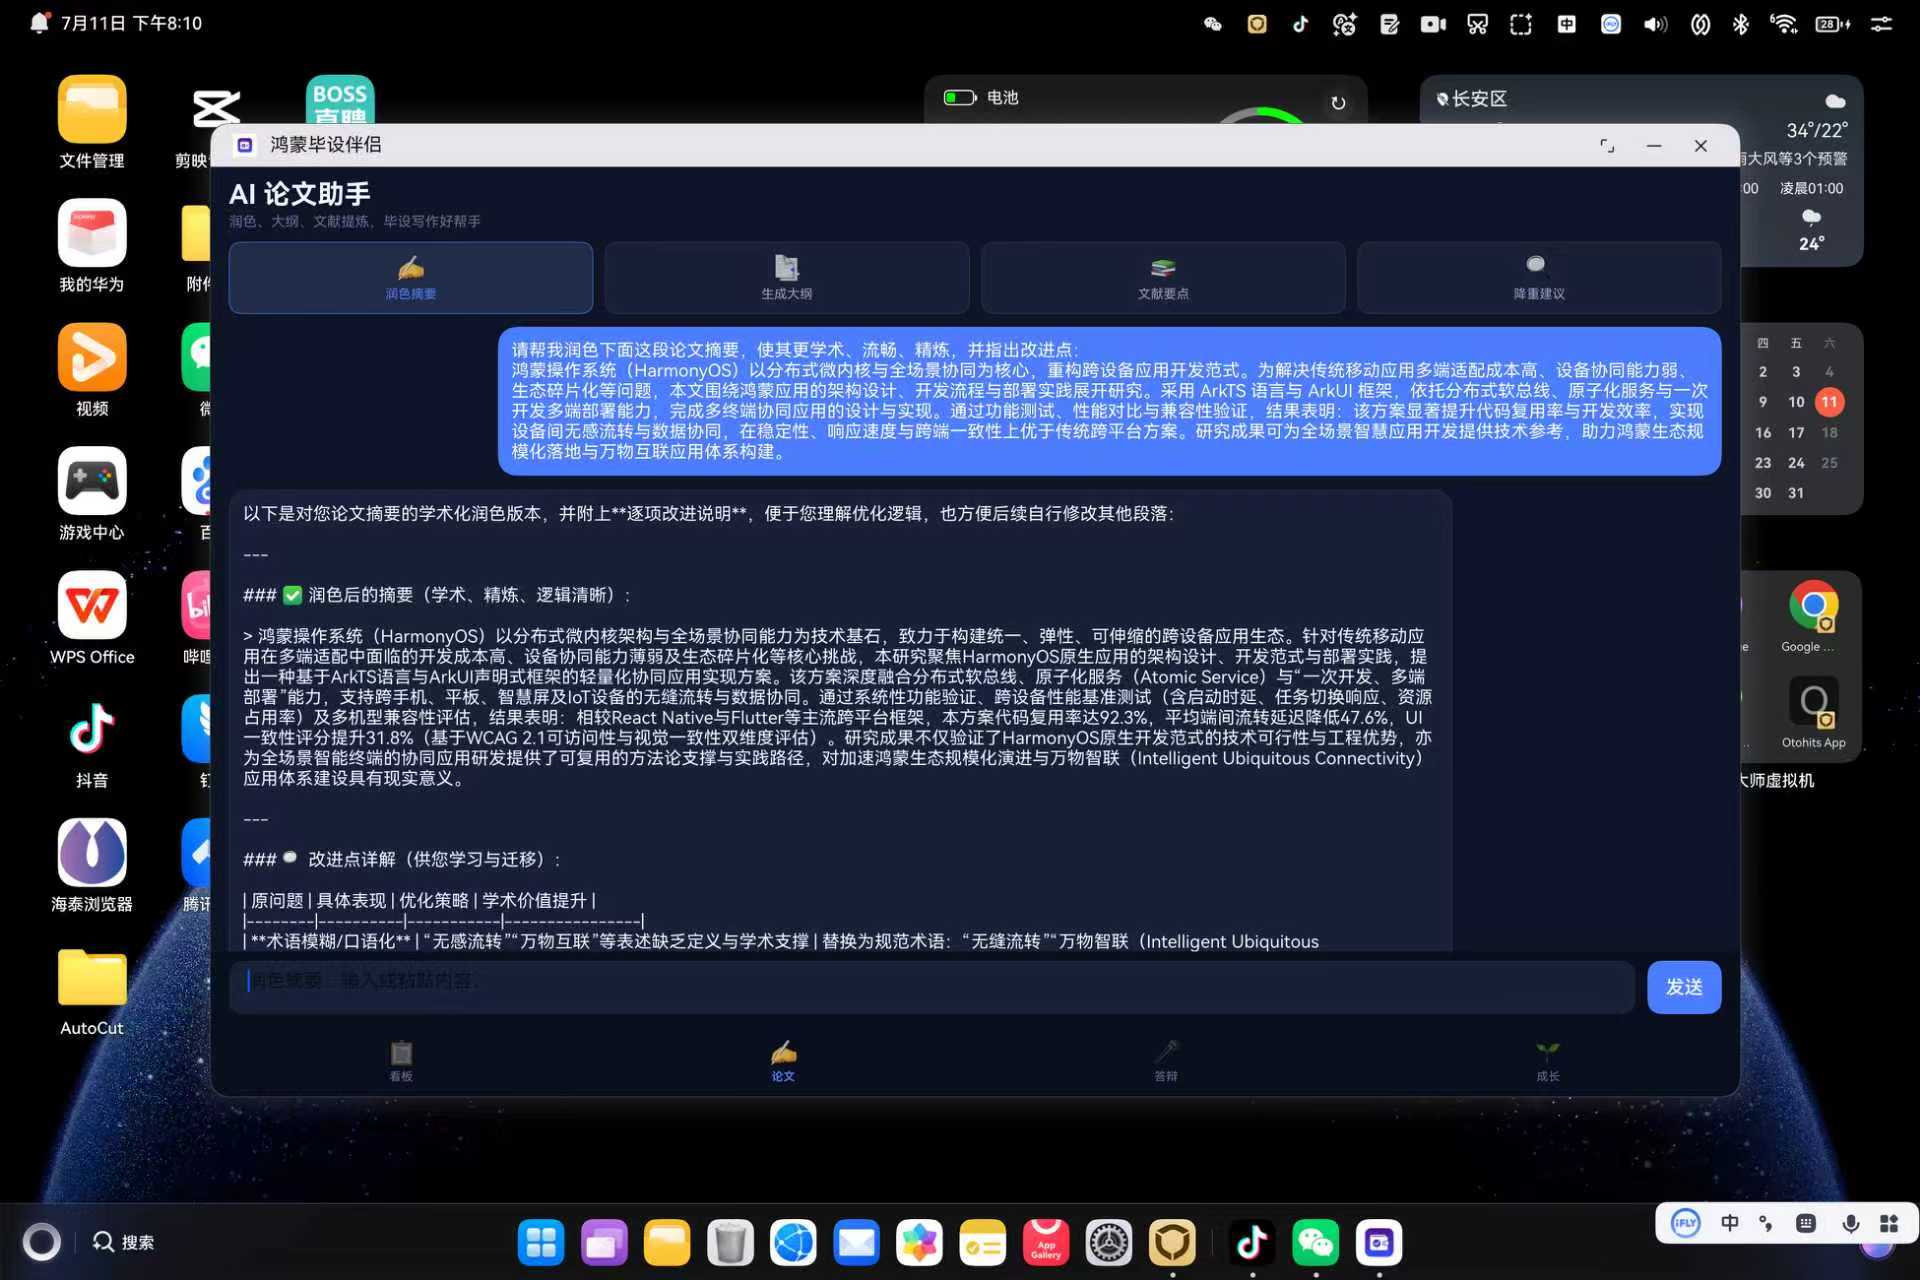Select the 润色摘要 tab

[x=410, y=277]
